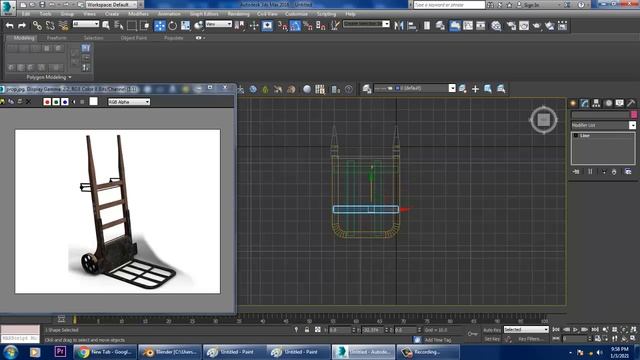Open the Modifiers menu

[x=138, y=14]
